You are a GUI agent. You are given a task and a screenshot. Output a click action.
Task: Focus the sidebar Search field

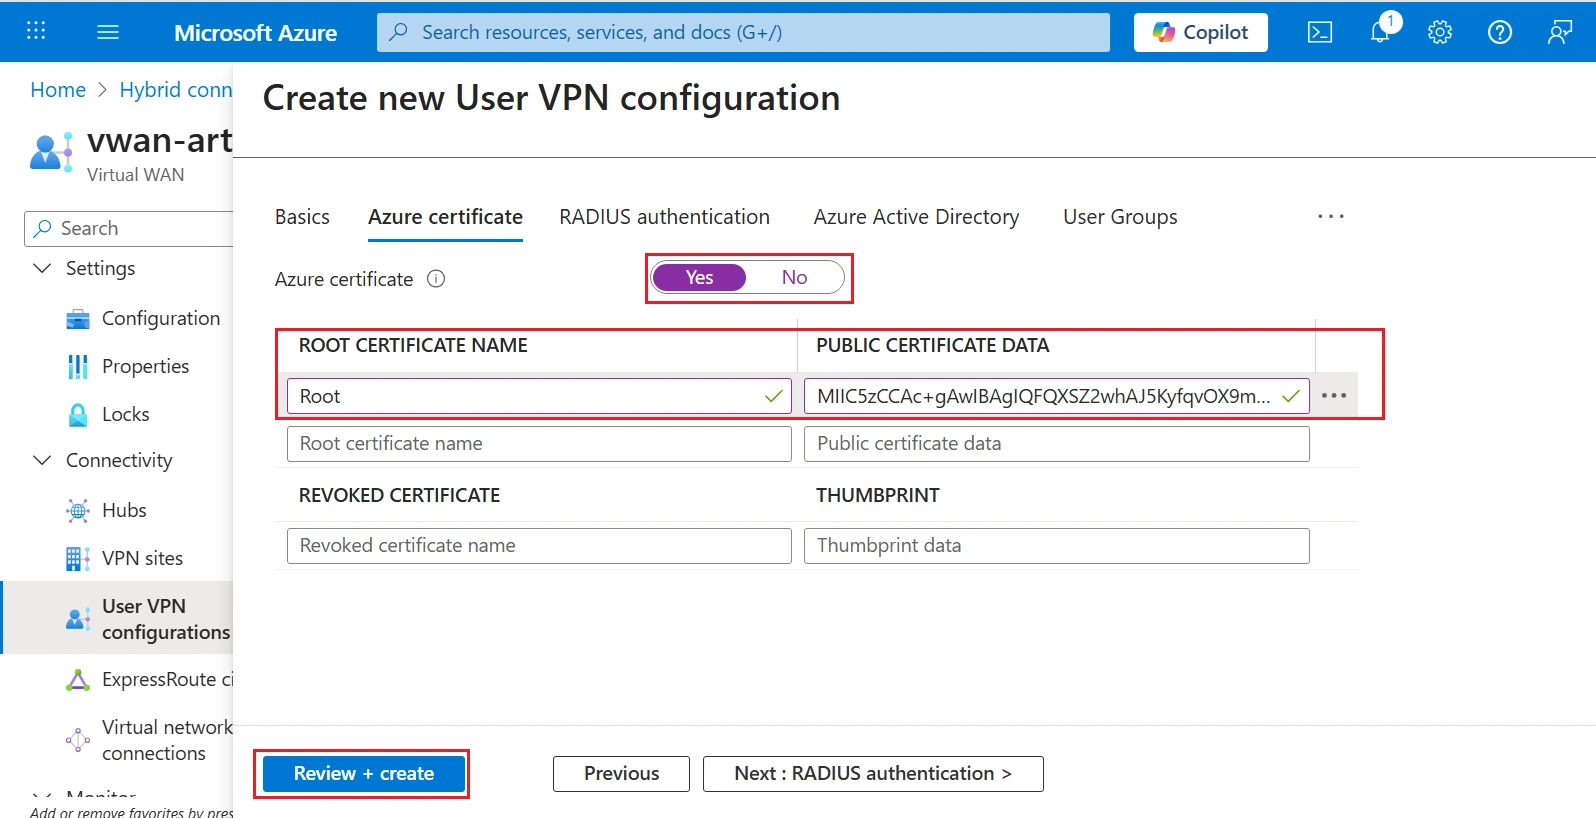[x=129, y=229]
